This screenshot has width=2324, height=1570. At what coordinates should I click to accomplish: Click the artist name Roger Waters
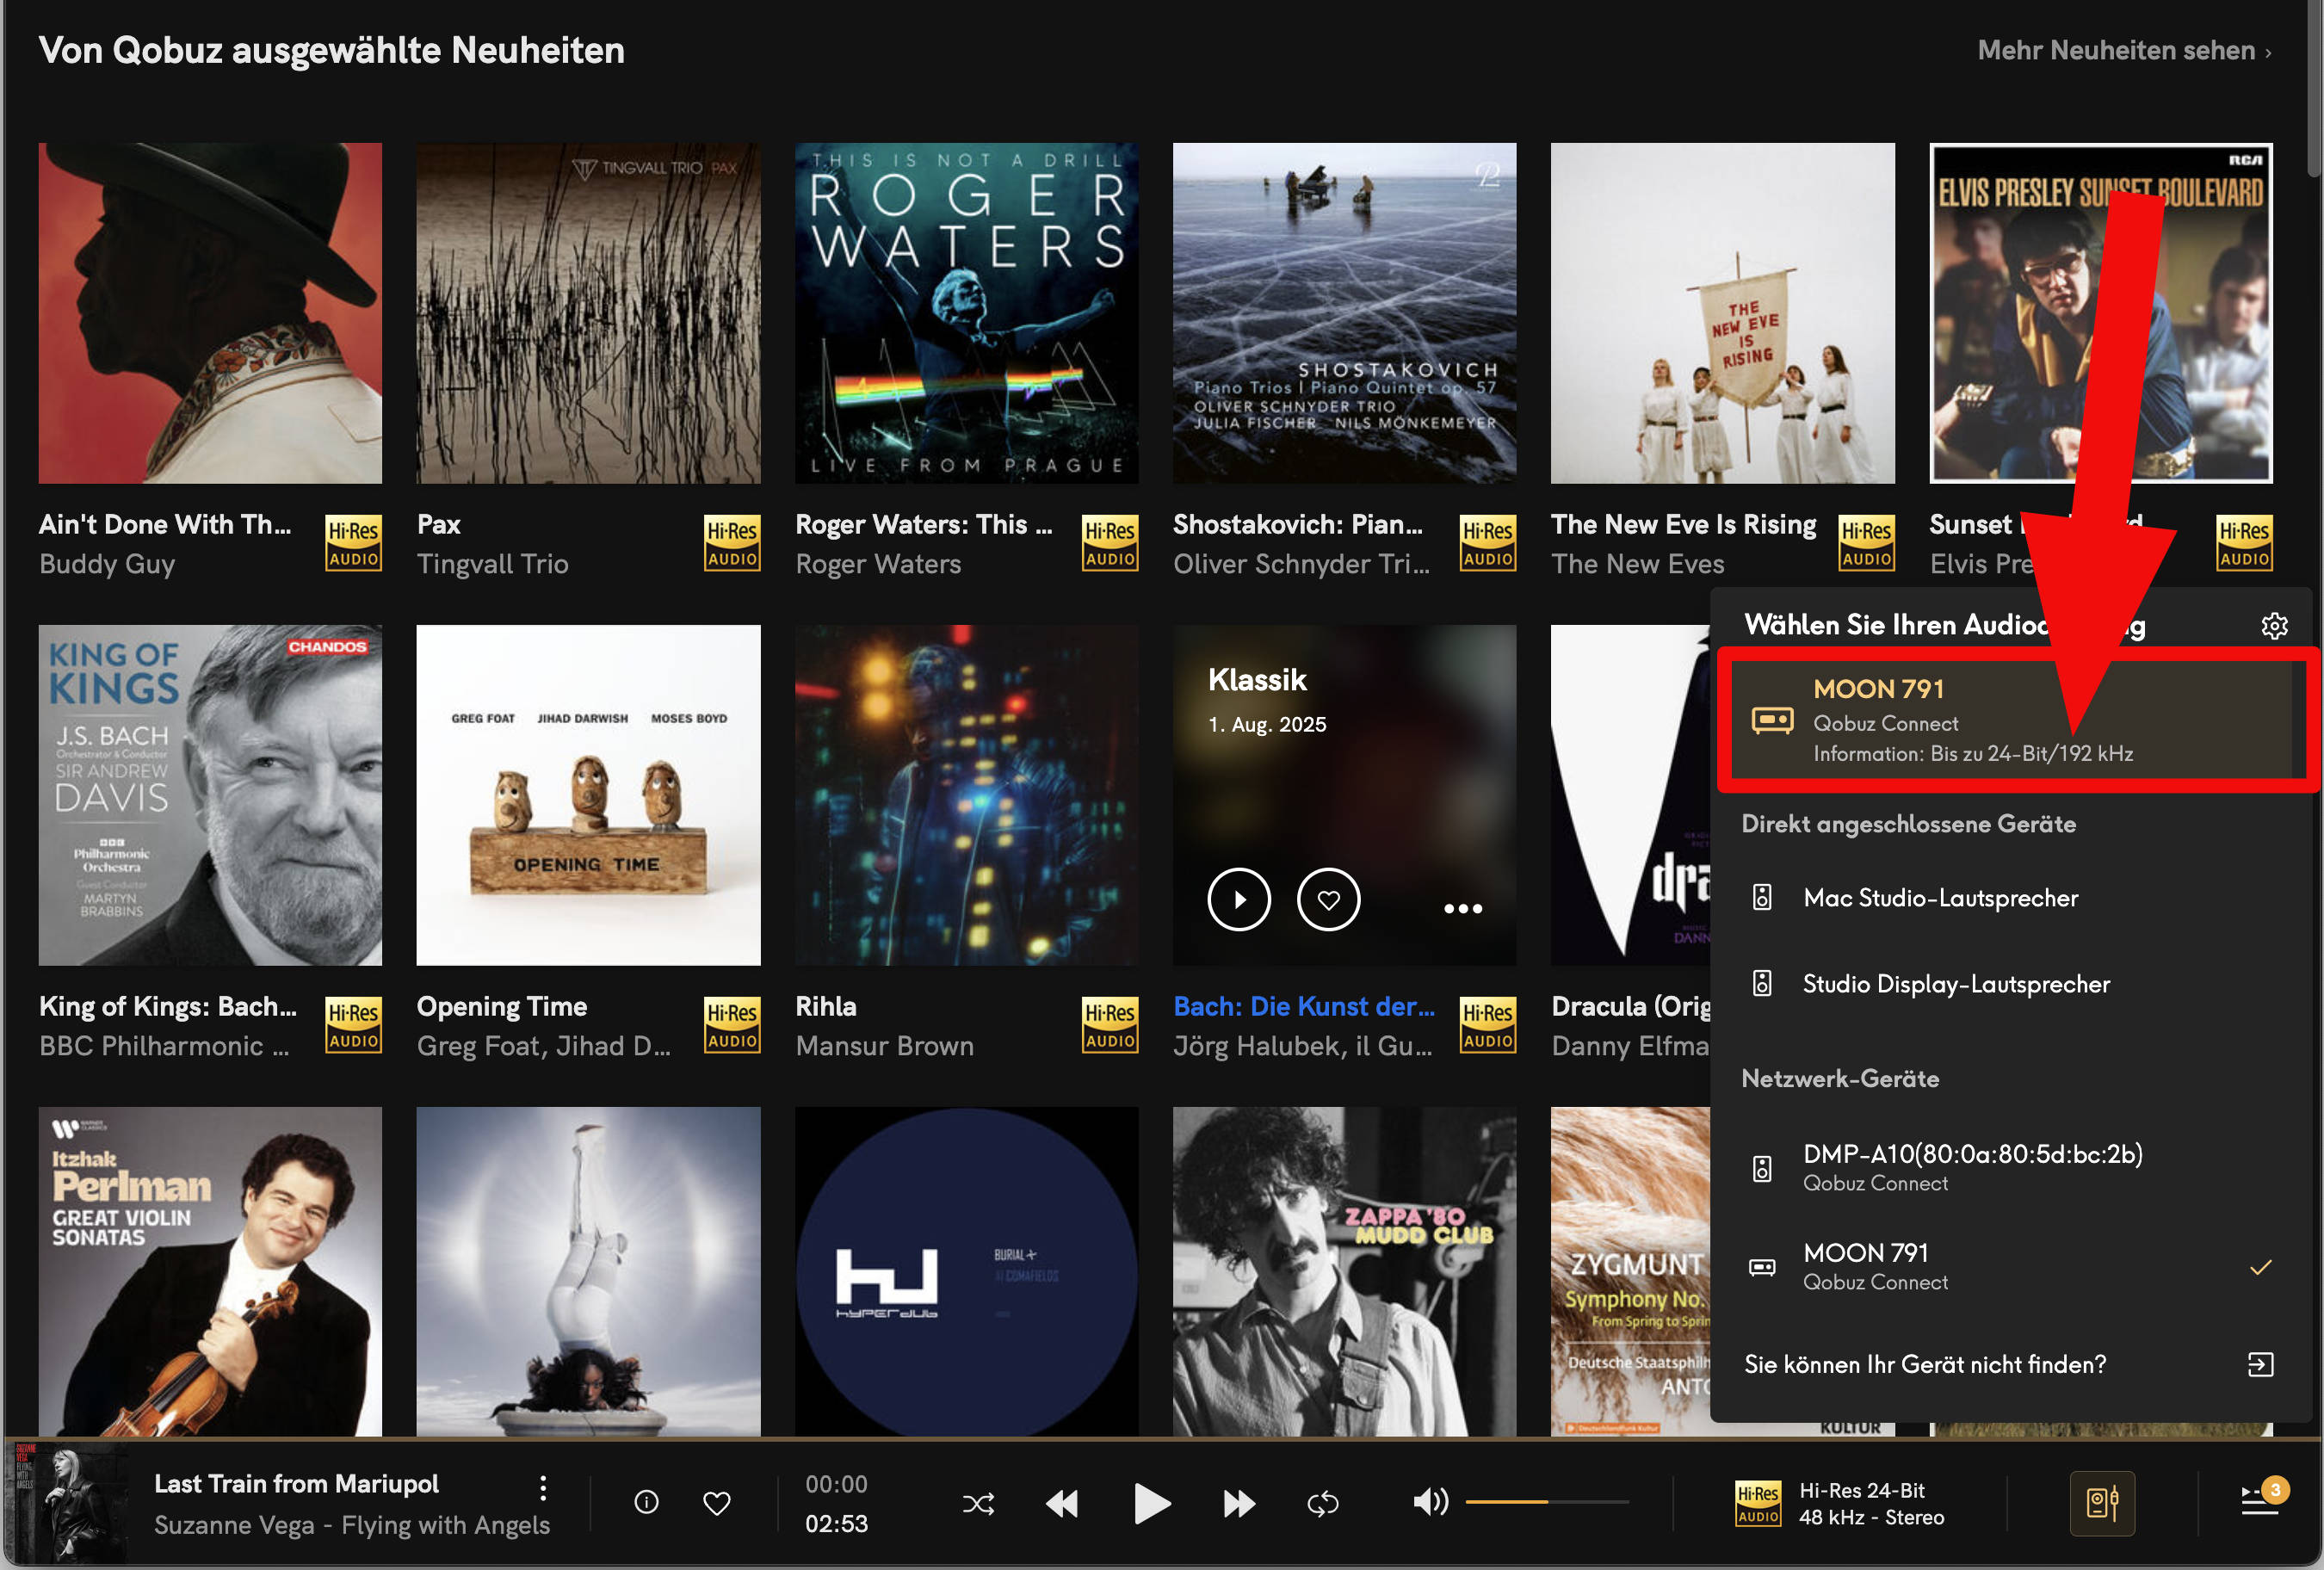coord(878,564)
